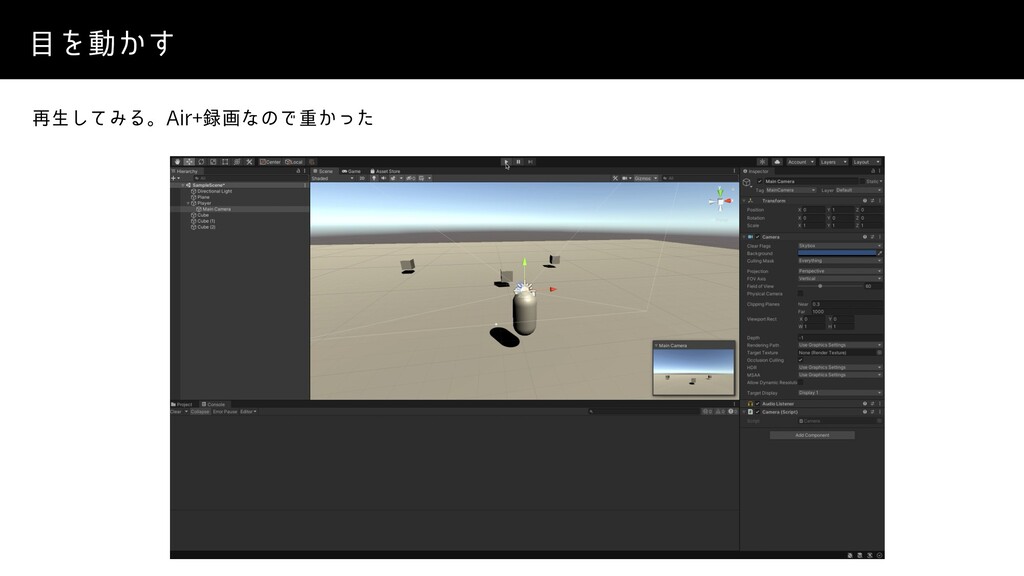Select the Hand tool in Unity toolbar
Image resolution: width=1024 pixels, height=576 pixels.
(x=177, y=162)
